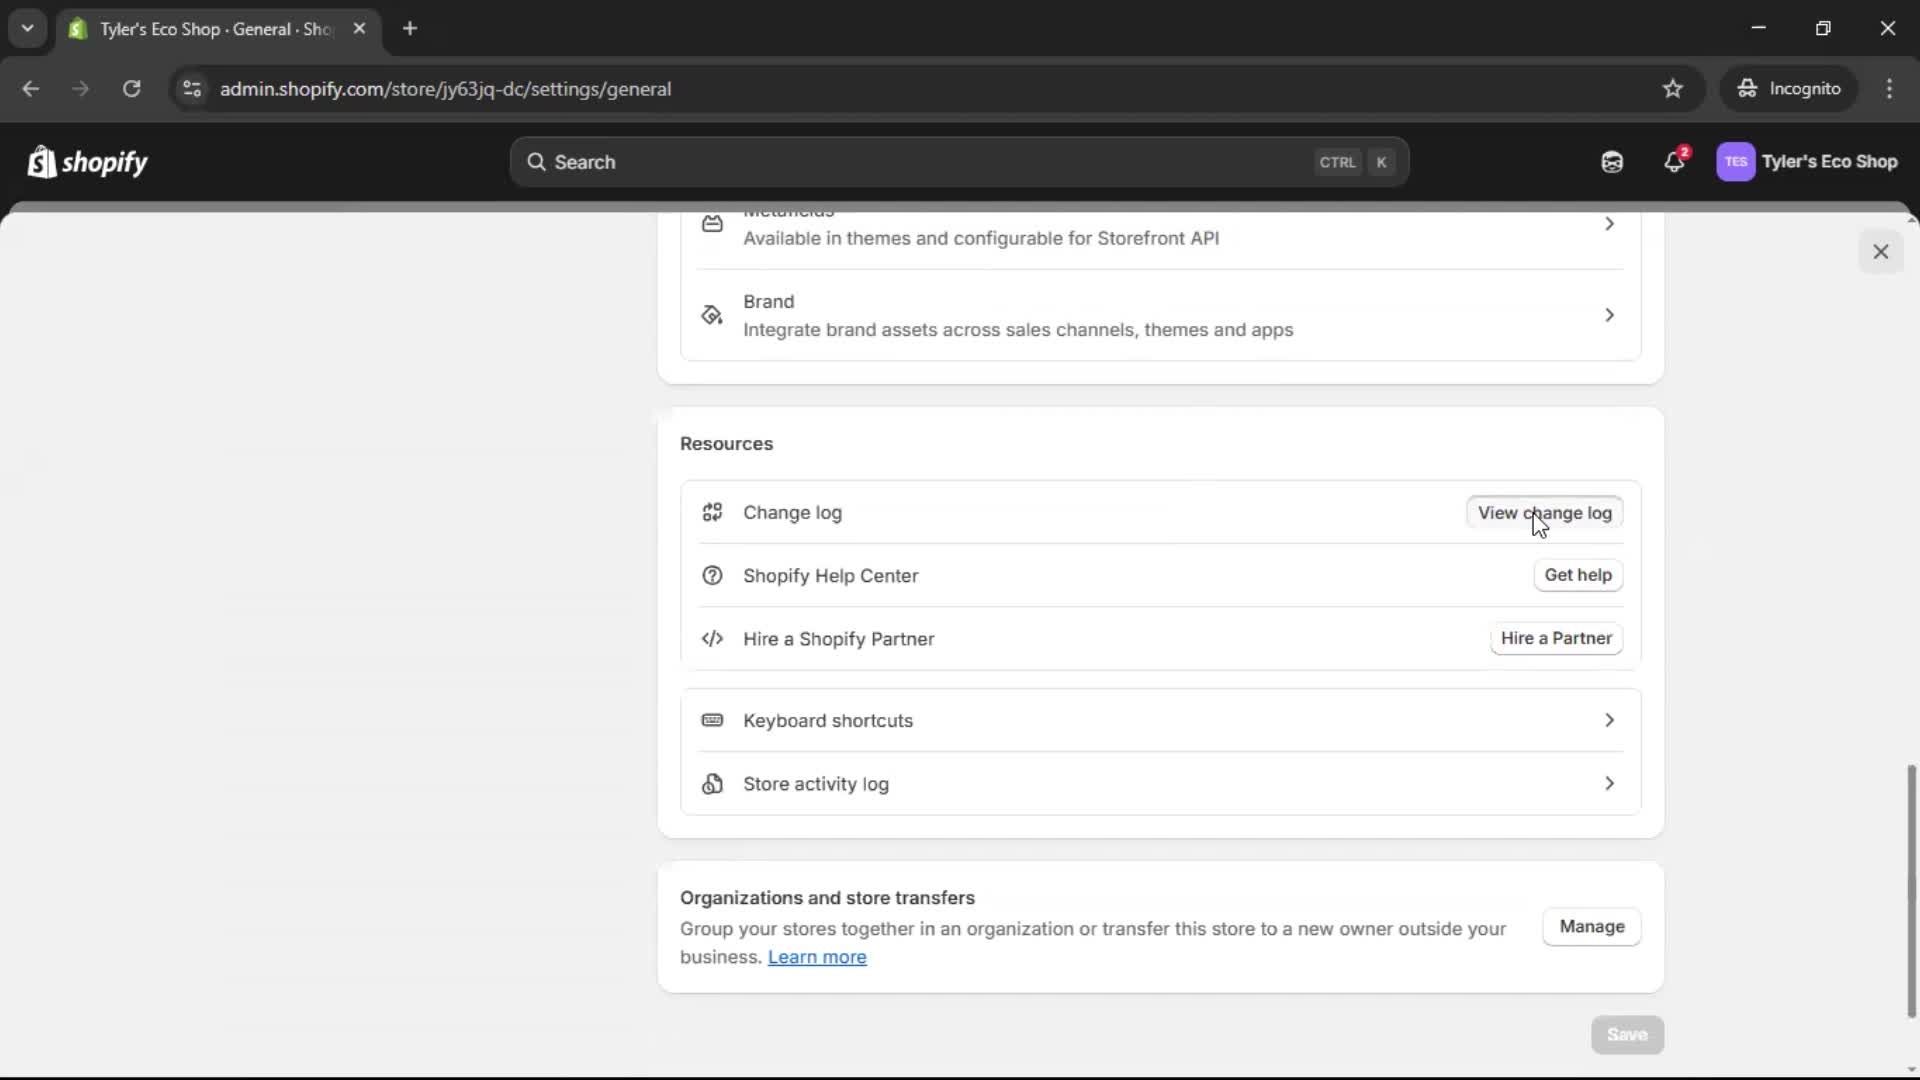The height and width of the screenshot is (1080, 1920).
Task: Click the Store activity log icon
Action: tap(712, 784)
